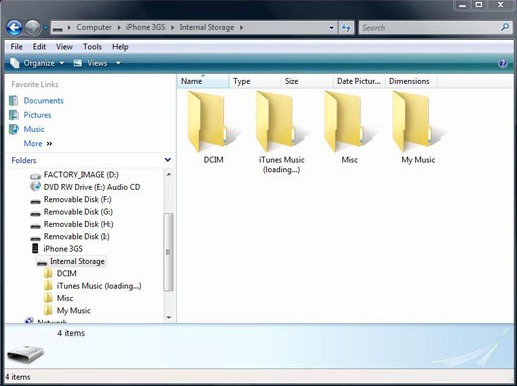517x386 pixels.
Task: Sort by the Name column header
Action: point(203,81)
